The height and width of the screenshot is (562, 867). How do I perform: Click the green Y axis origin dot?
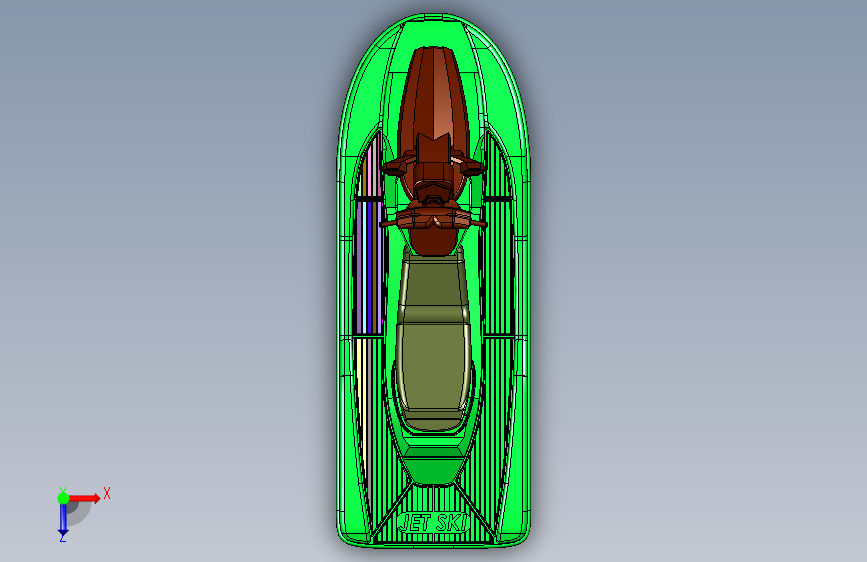(x=63, y=498)
